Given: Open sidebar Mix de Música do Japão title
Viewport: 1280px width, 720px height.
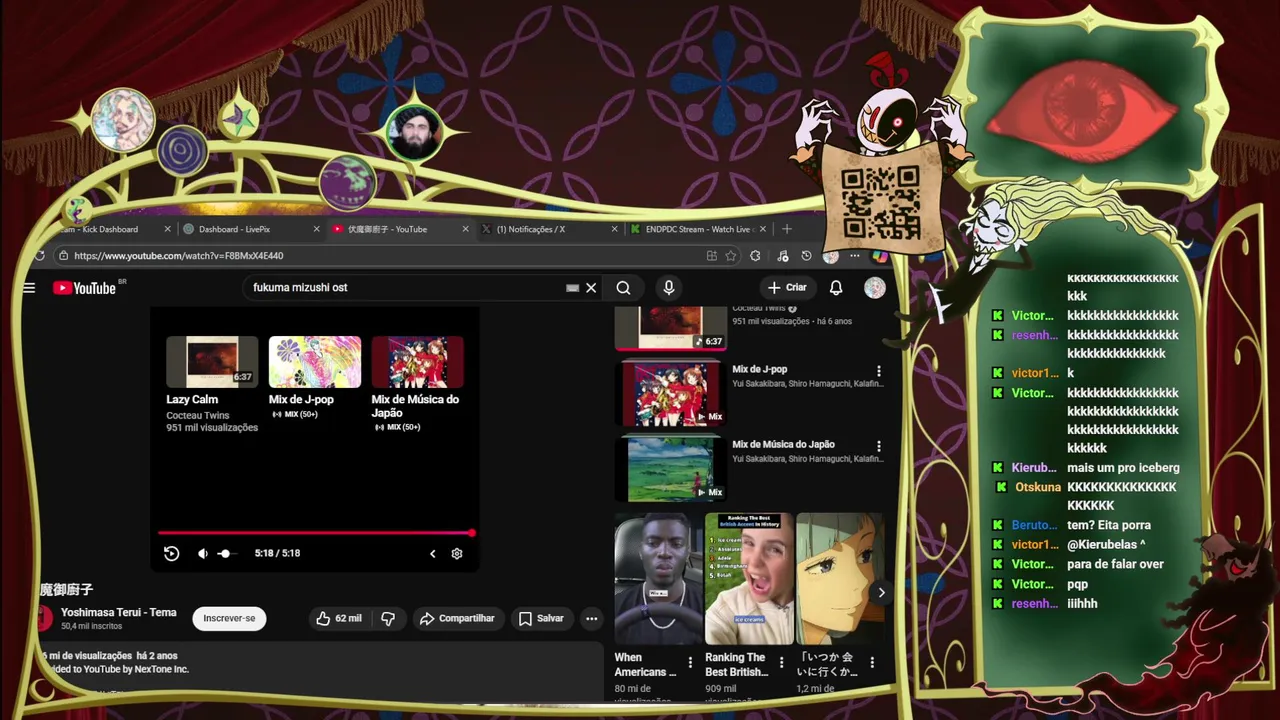Looking at the screenshot, I should tap(783, 444).
